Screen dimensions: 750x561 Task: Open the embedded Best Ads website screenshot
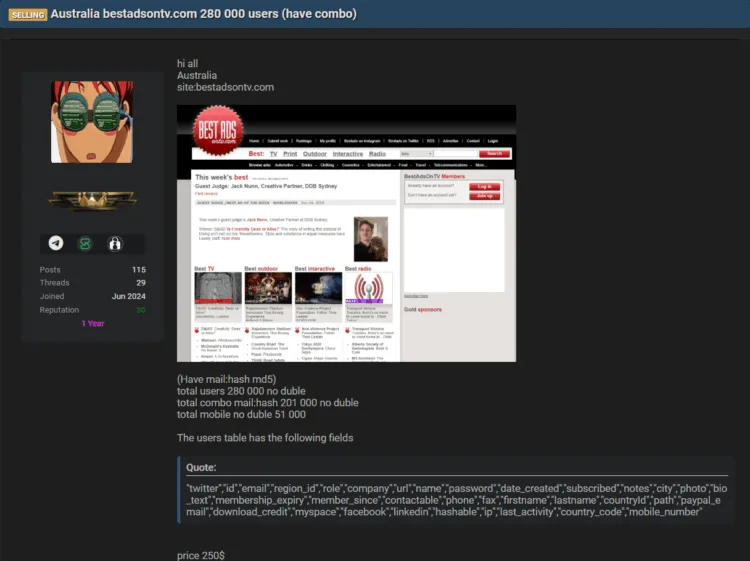pos(346,233)
